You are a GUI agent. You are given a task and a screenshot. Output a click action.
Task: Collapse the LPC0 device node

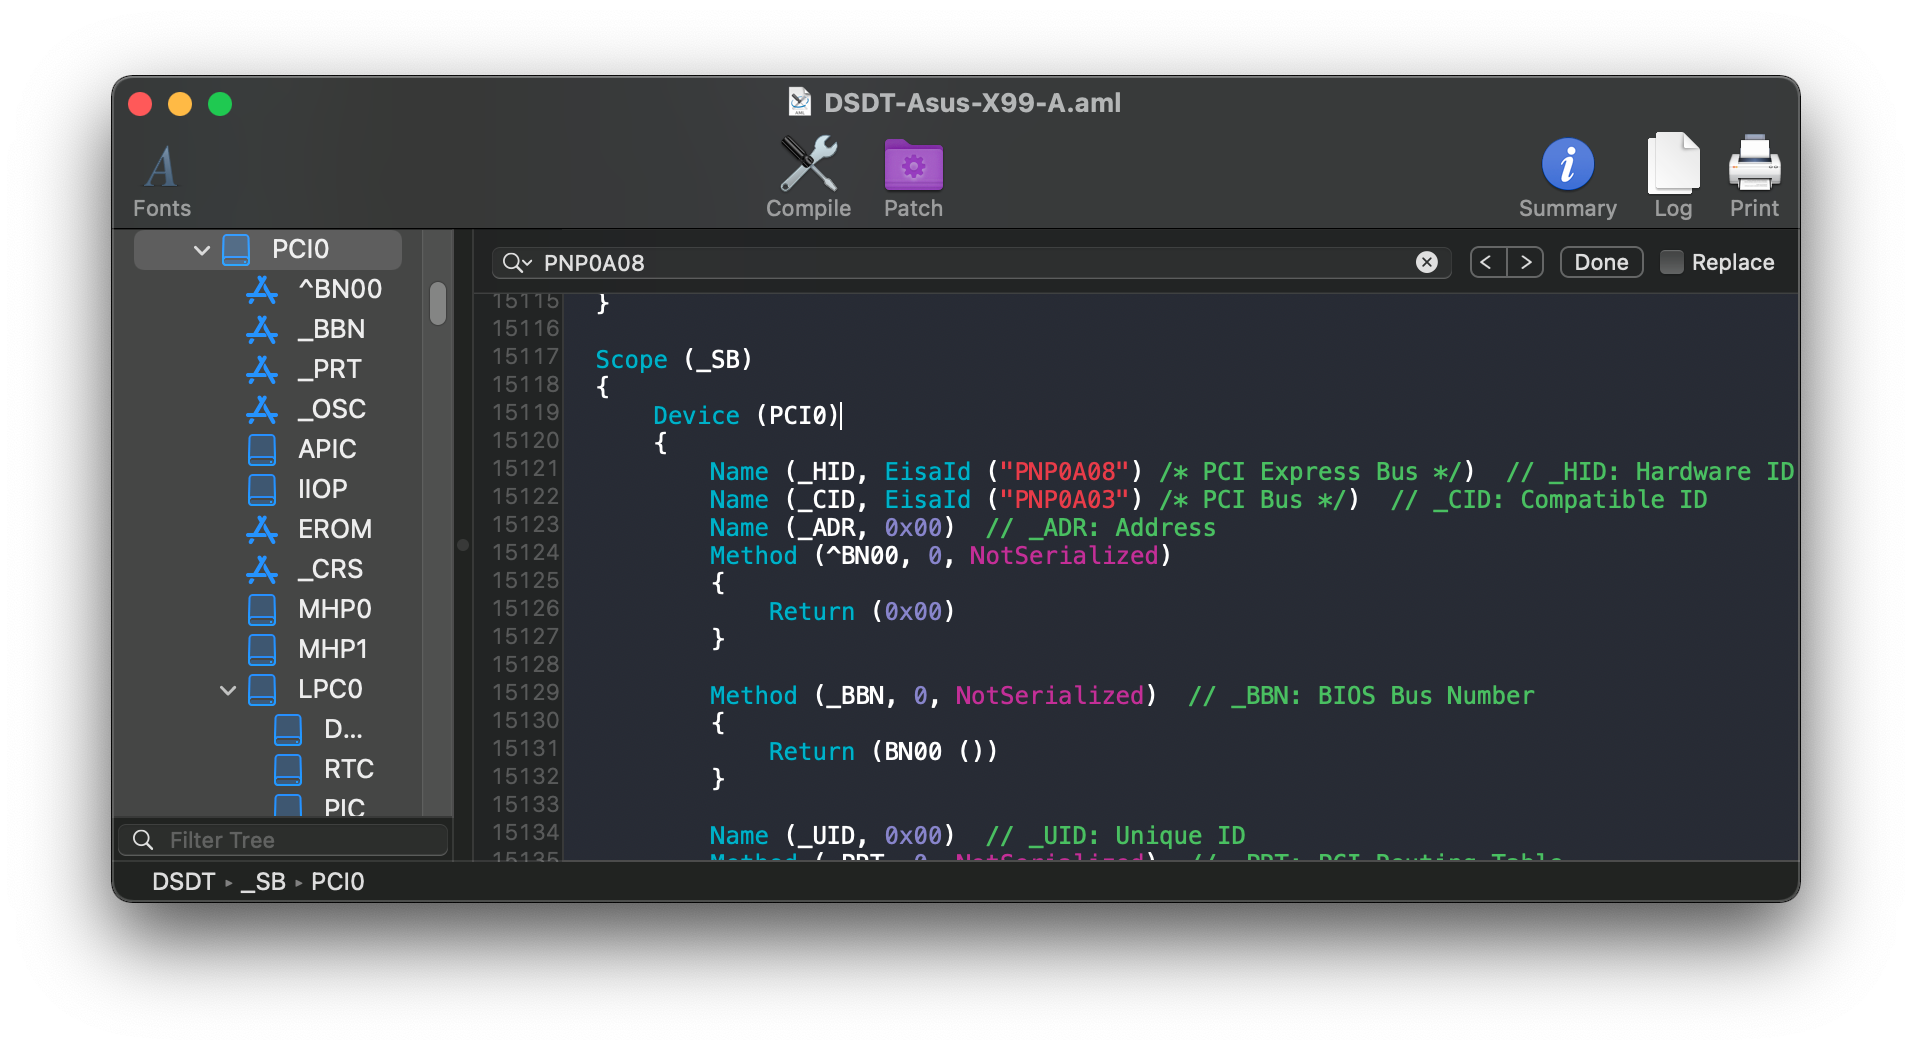pos(227,689)
